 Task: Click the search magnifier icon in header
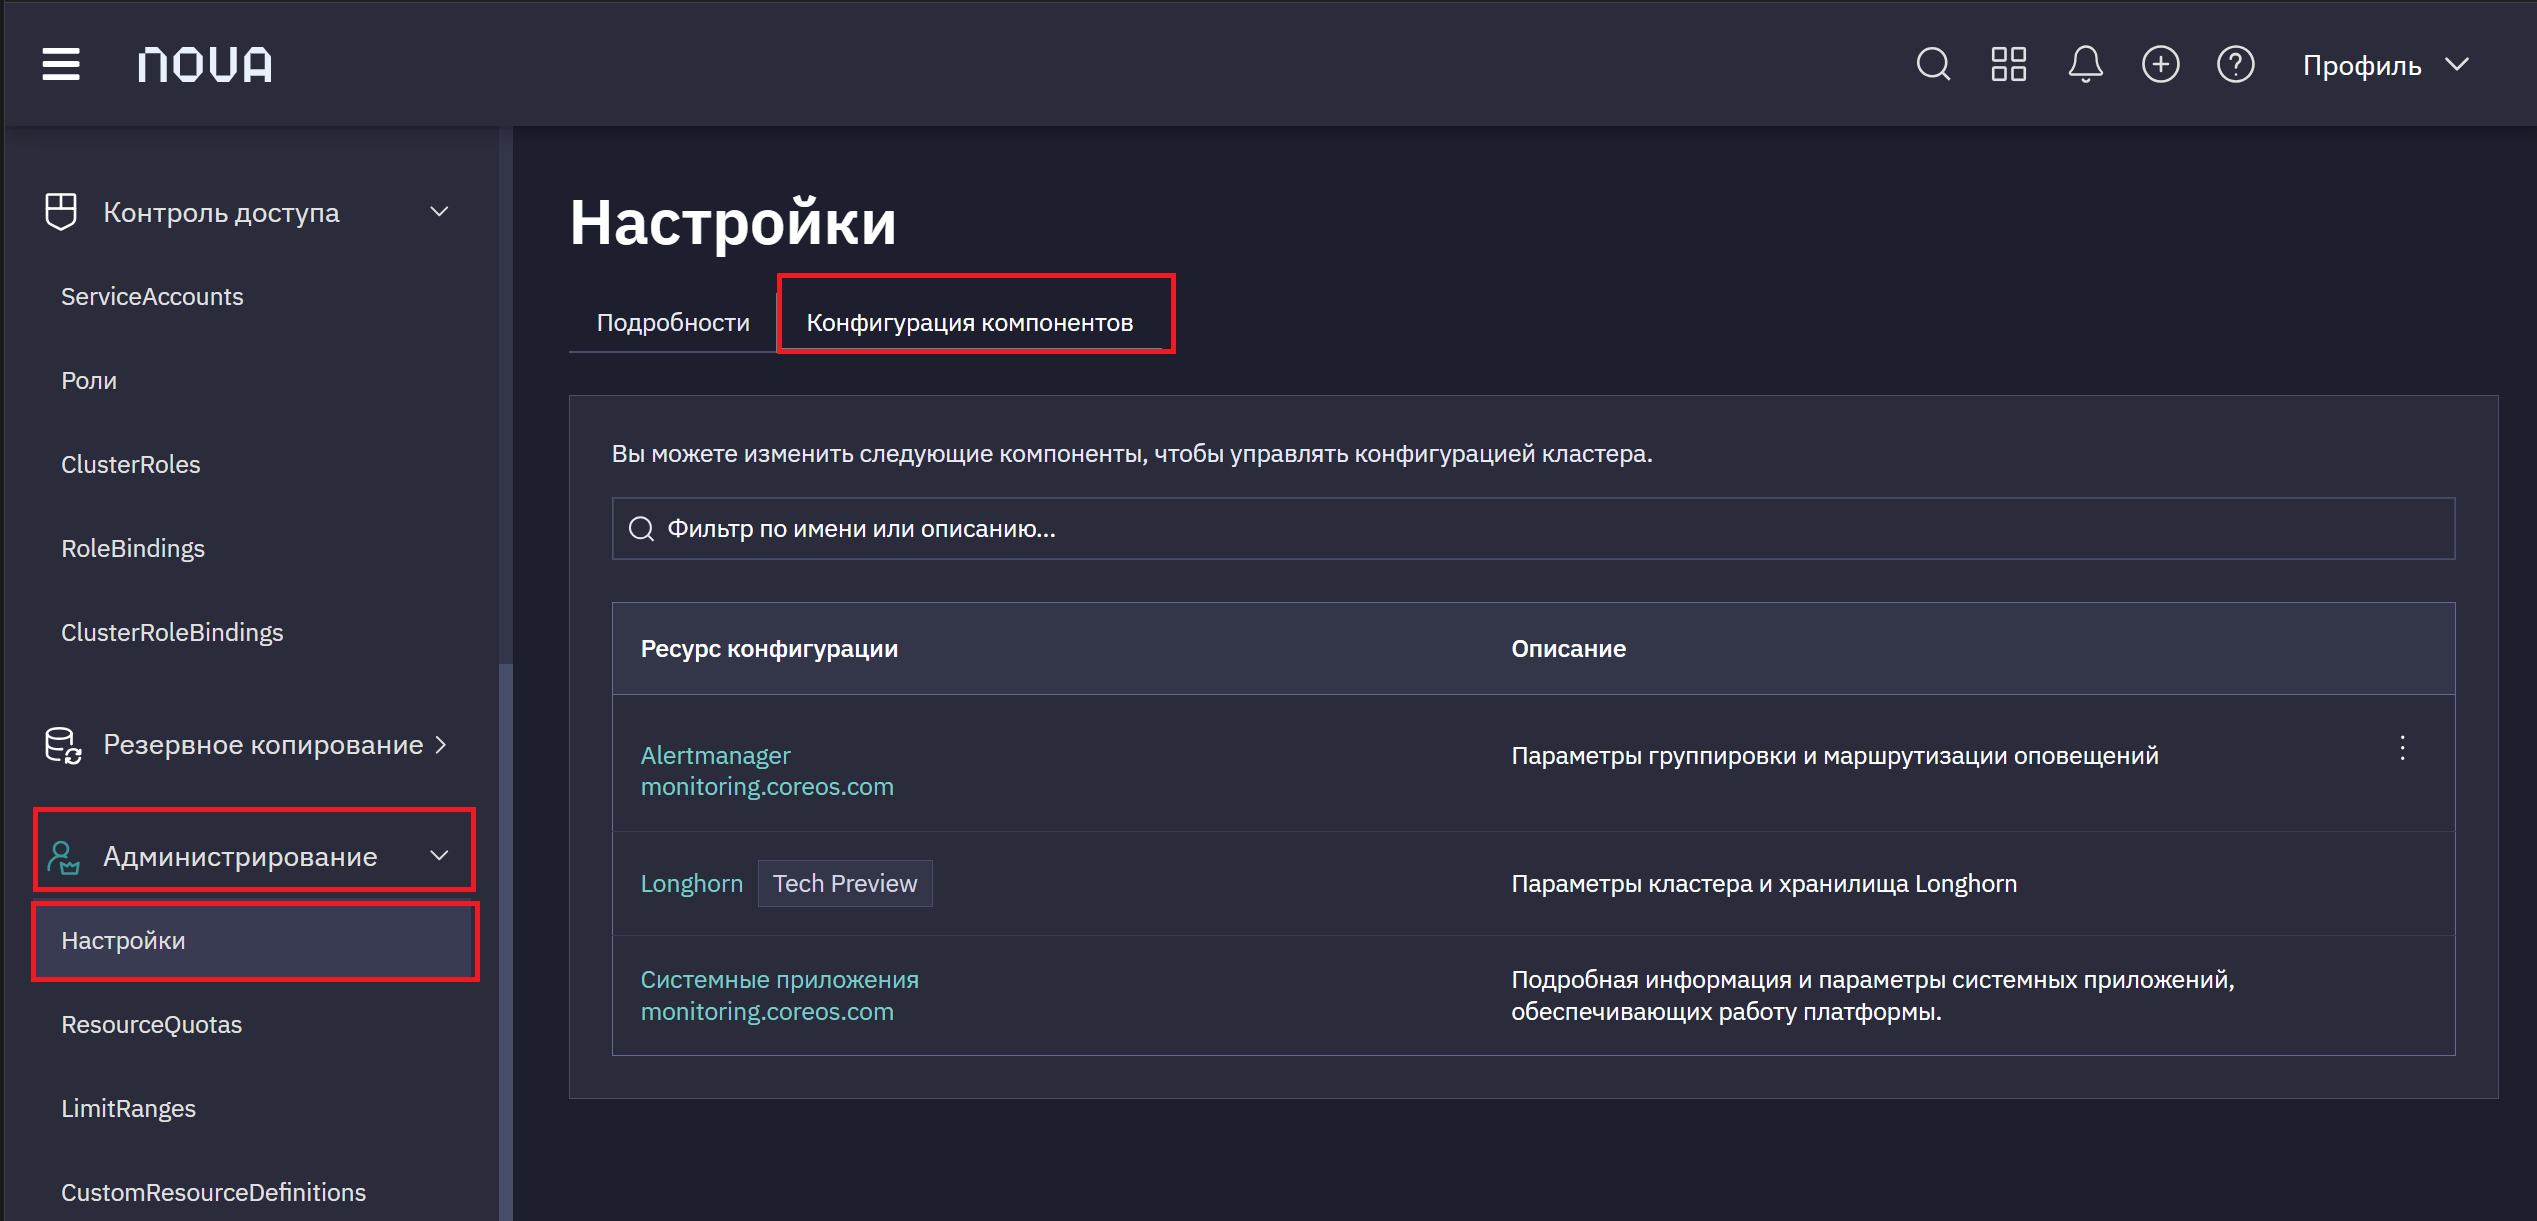tap(1933, 65)
